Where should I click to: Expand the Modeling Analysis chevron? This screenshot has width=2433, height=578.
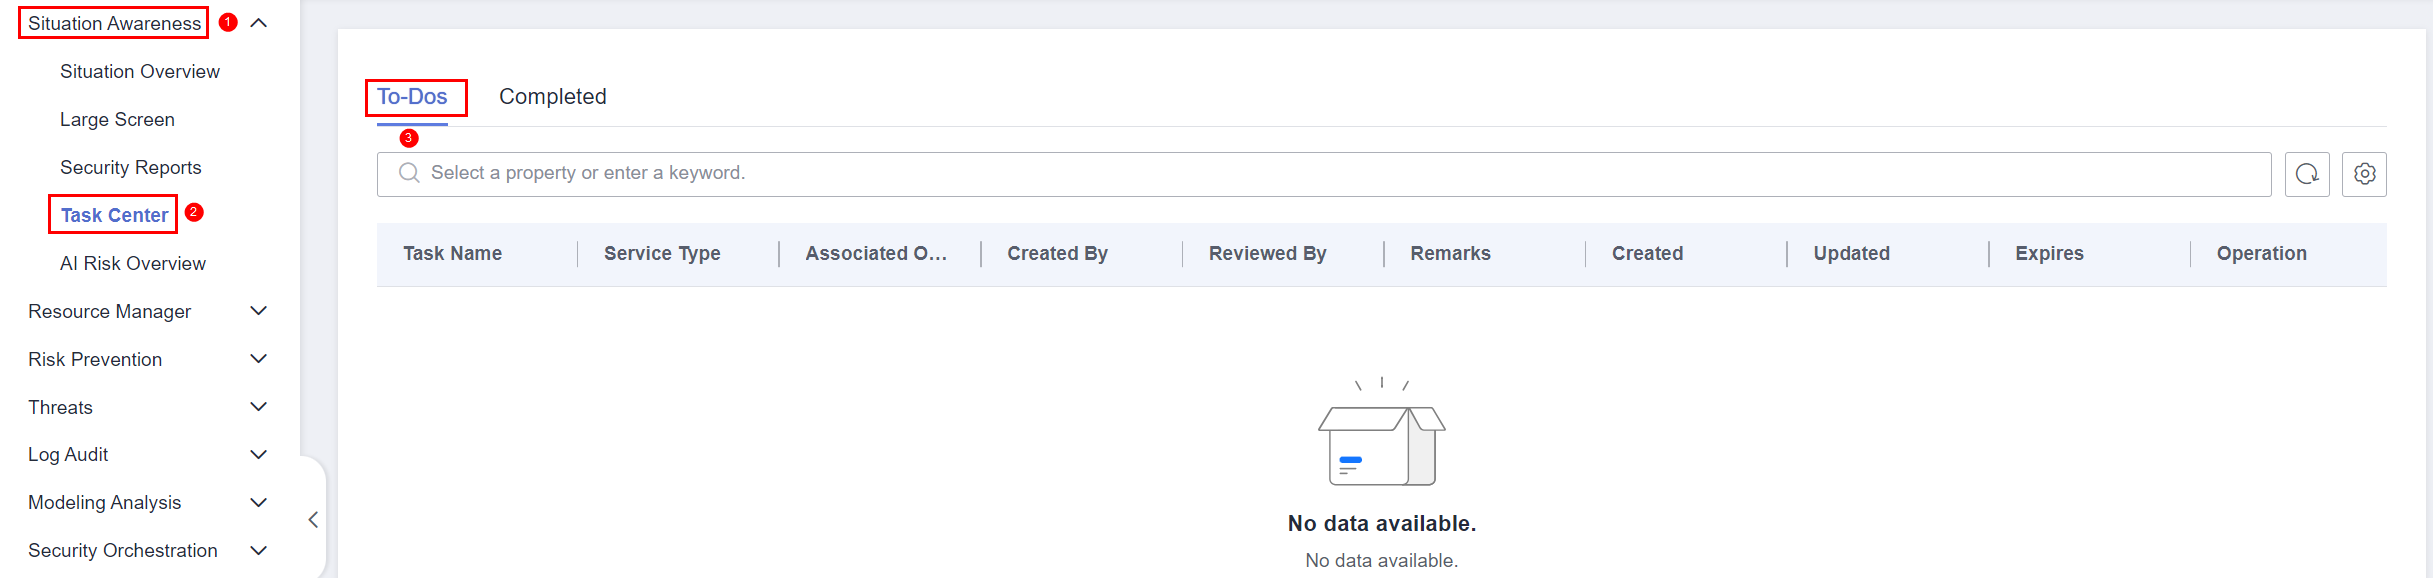click(259, 503)
